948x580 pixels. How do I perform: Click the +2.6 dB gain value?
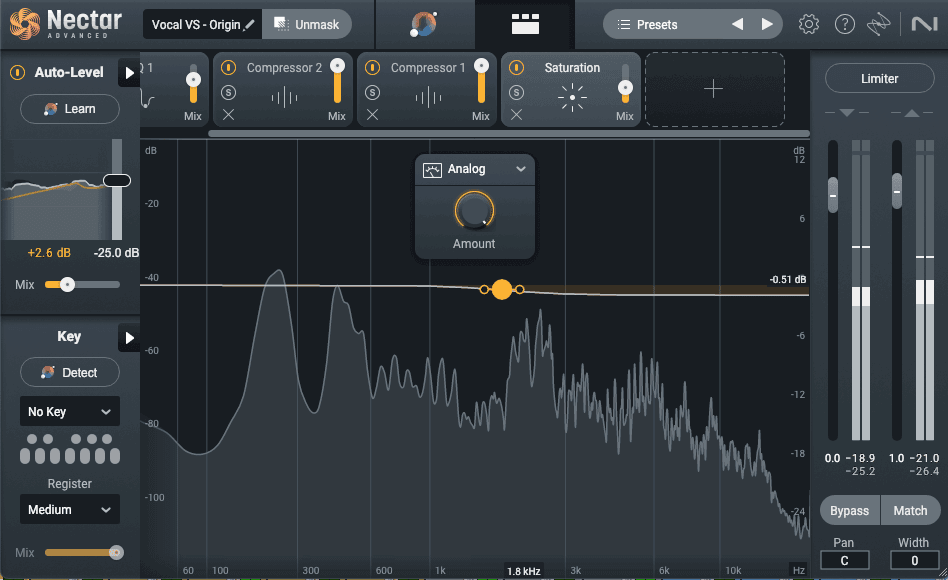pyautogui.click(x=49, y=253)
